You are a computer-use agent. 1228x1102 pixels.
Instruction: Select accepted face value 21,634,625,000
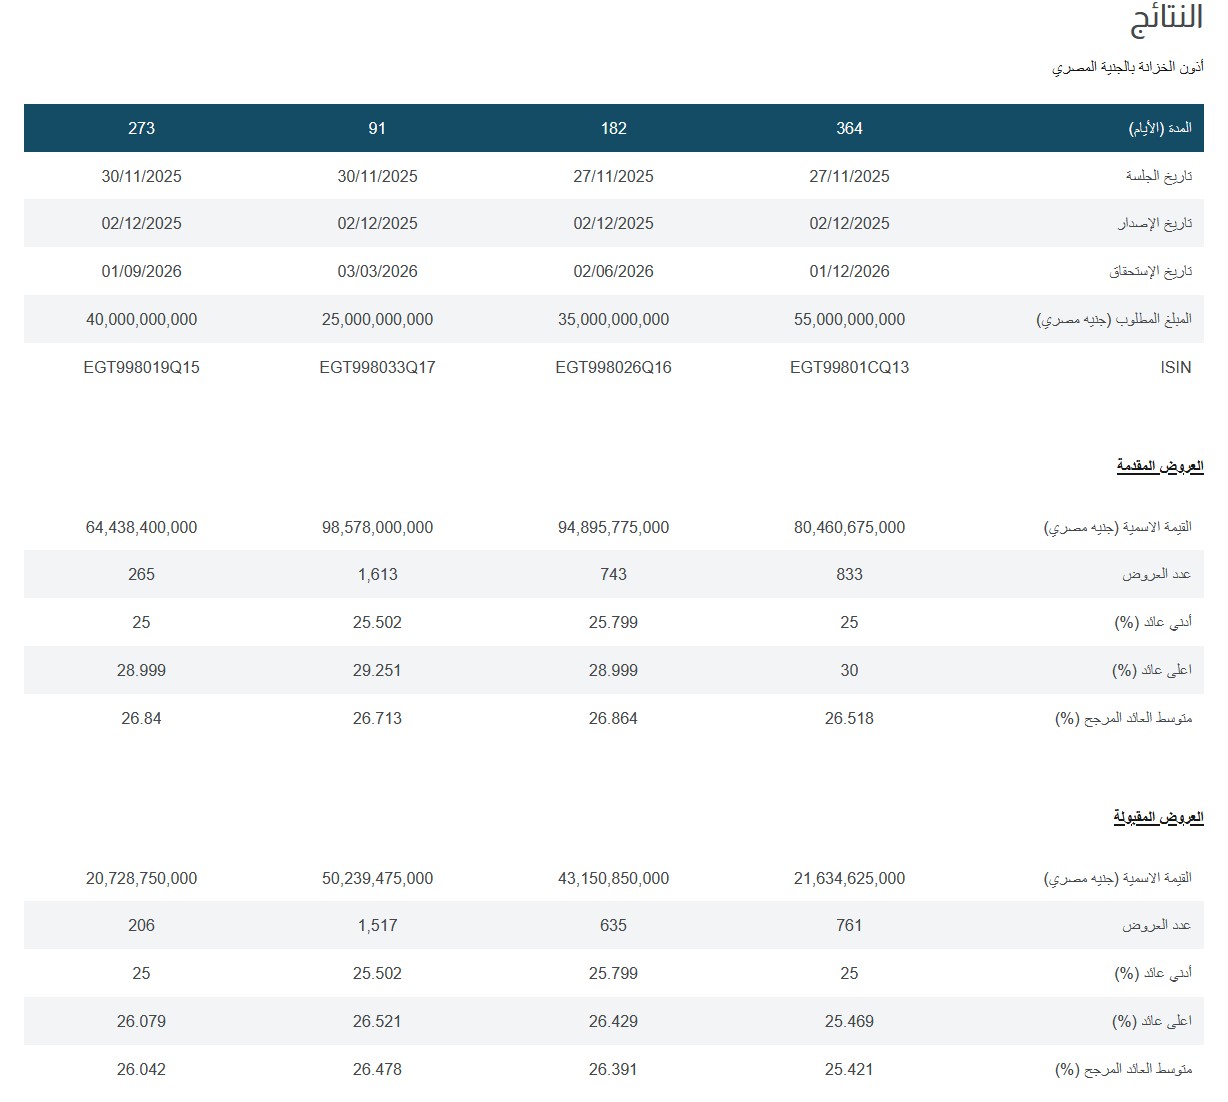849,878
